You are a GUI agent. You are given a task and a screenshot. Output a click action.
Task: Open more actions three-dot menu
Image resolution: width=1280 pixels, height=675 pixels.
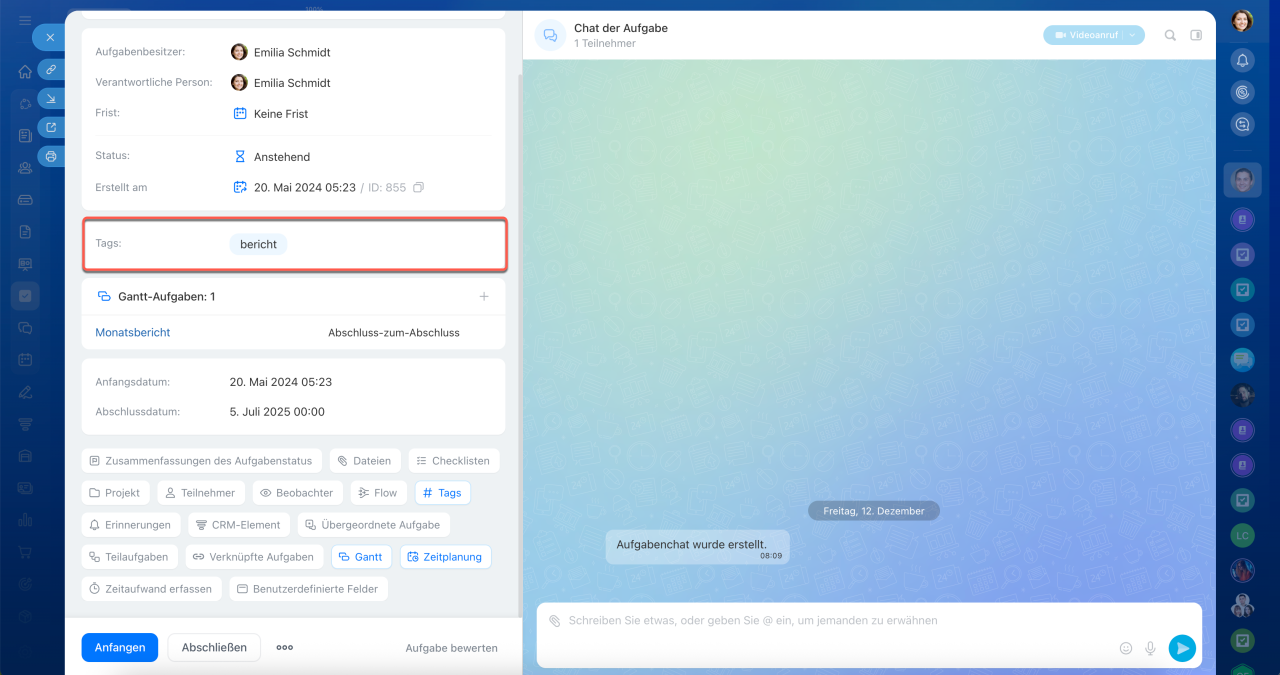click(x=285, y=648)
